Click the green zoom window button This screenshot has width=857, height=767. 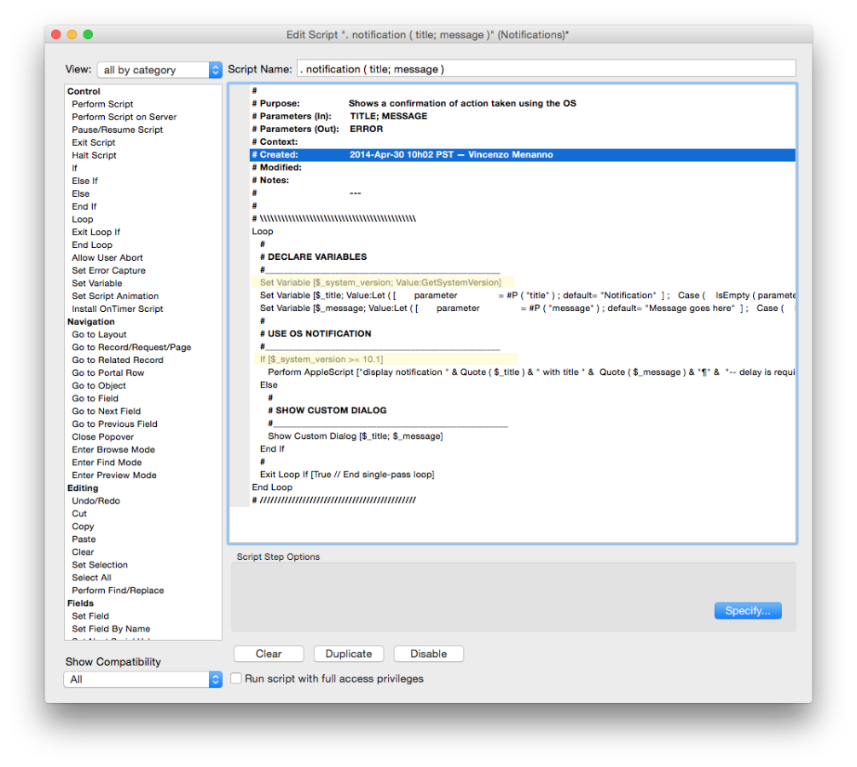87,34
